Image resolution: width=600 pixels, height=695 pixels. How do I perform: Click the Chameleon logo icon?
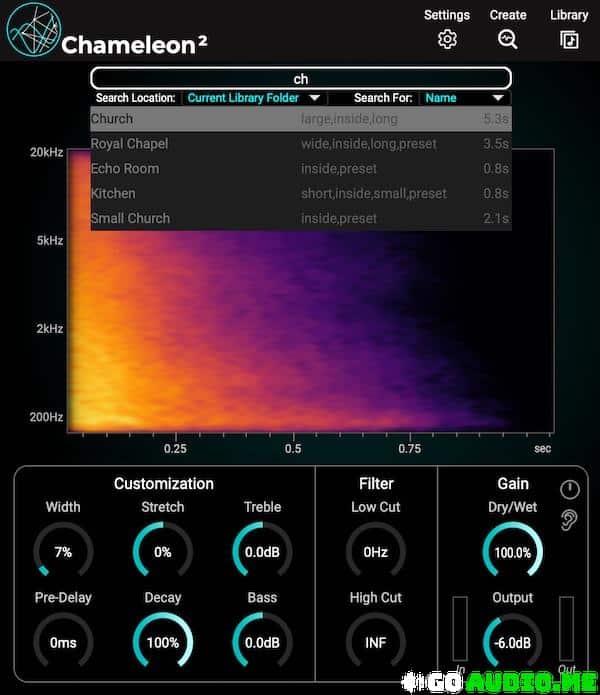coord(34,29)
